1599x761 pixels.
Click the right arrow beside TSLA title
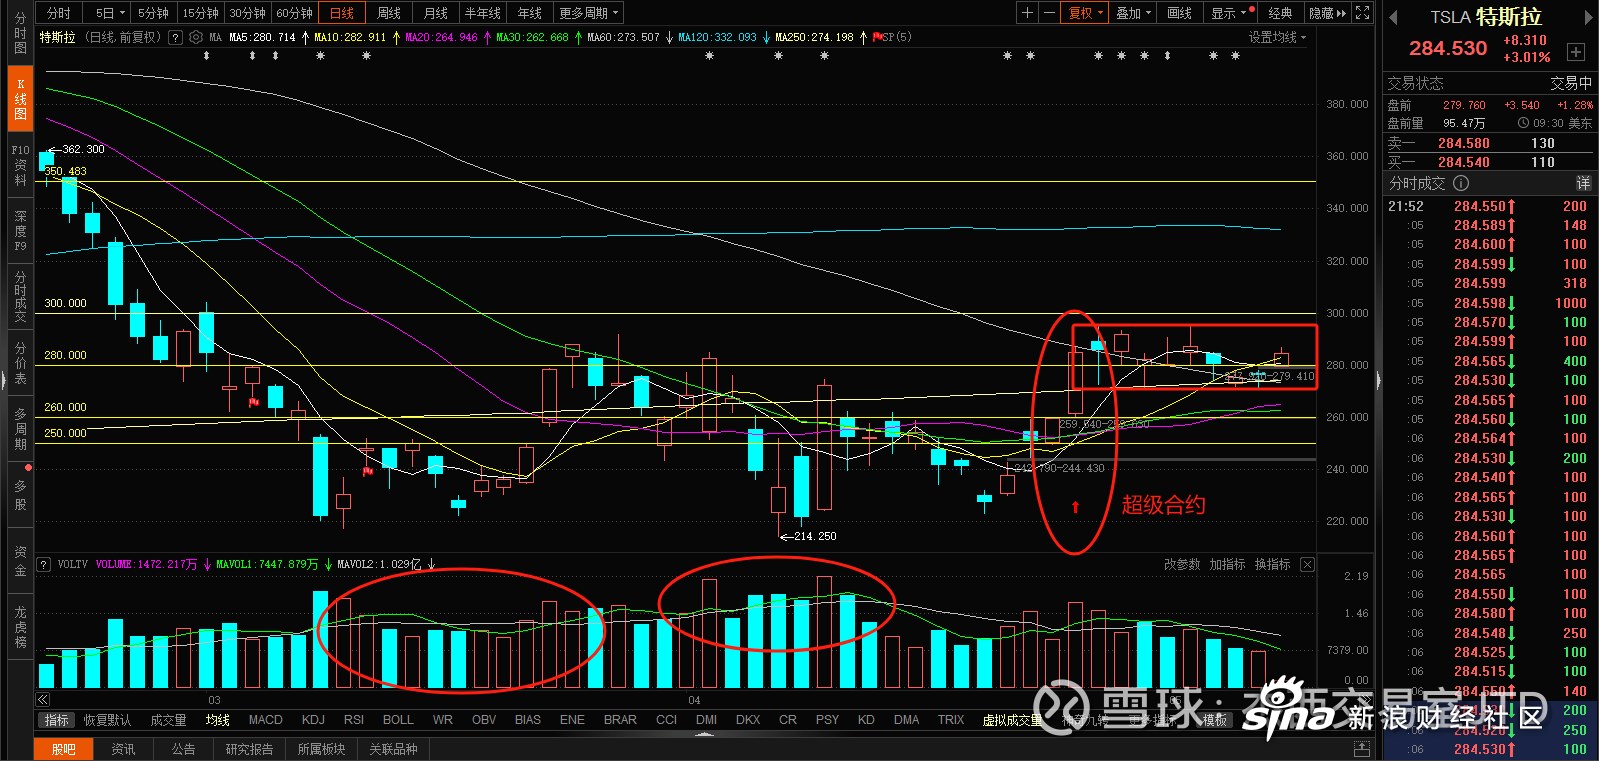click(x=1588, y=17)
